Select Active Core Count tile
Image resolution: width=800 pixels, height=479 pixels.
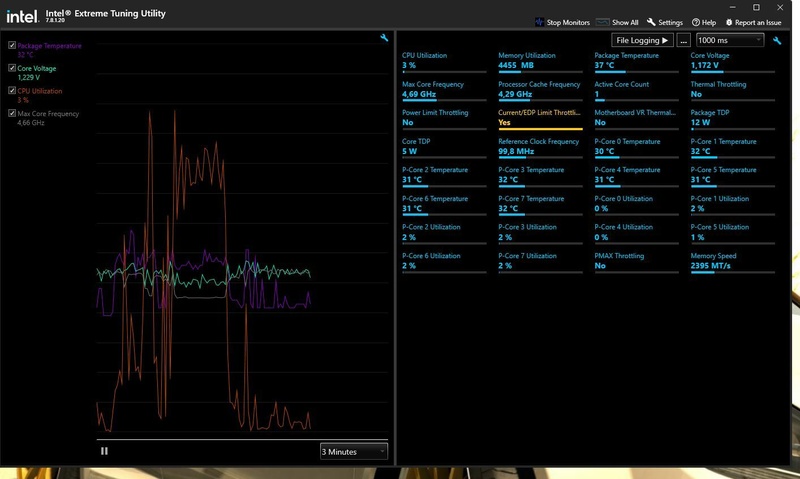click(x=636, y=90)
